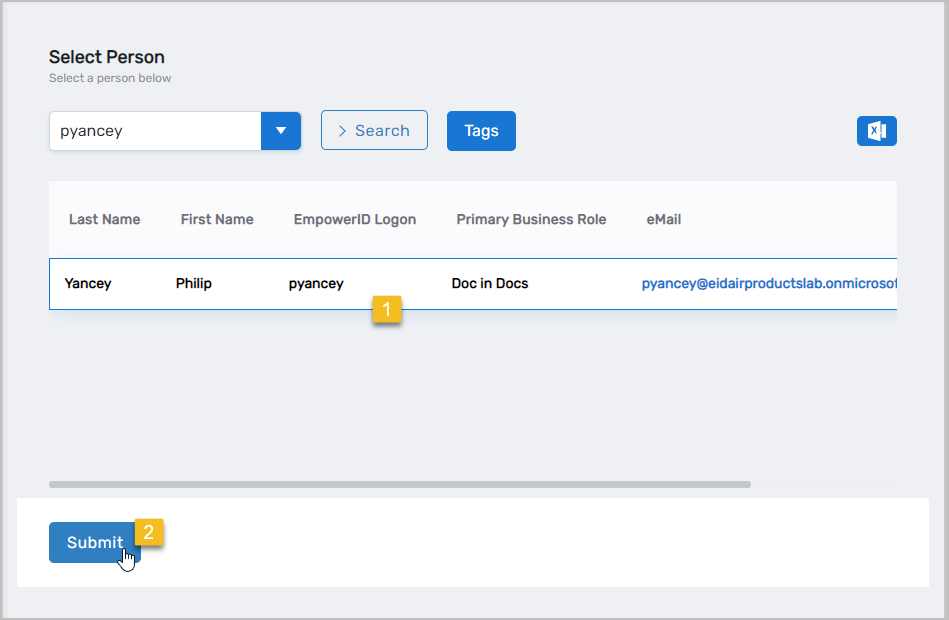
Task: Sort by eMail column header
Action: tap(664, 219)
